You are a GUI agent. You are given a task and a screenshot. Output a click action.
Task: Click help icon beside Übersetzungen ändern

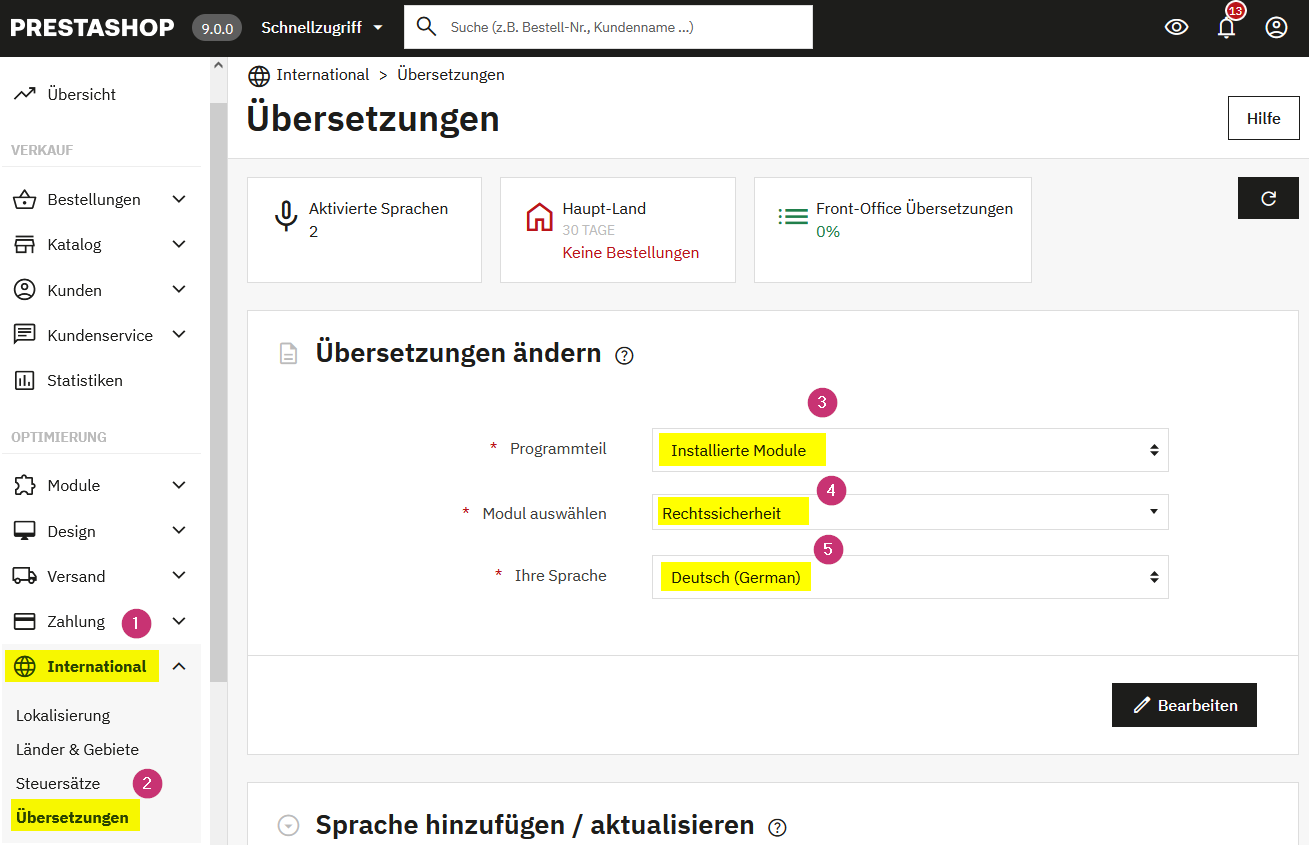(x=625, y=355)
